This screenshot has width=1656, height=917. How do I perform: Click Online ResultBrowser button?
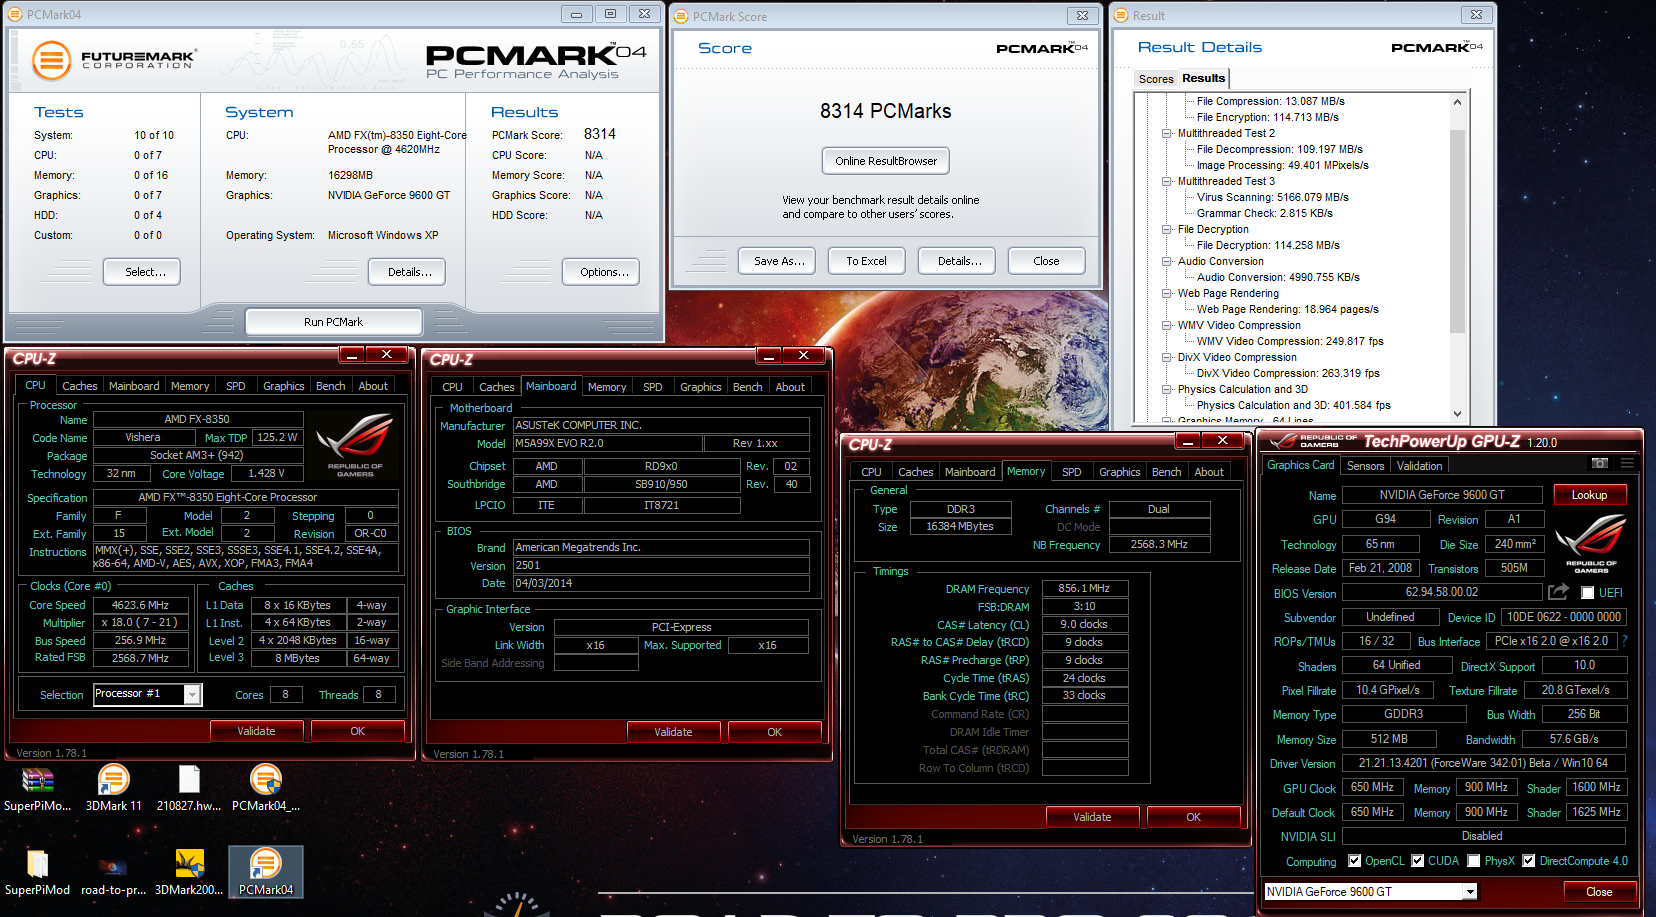pos(886,161)
